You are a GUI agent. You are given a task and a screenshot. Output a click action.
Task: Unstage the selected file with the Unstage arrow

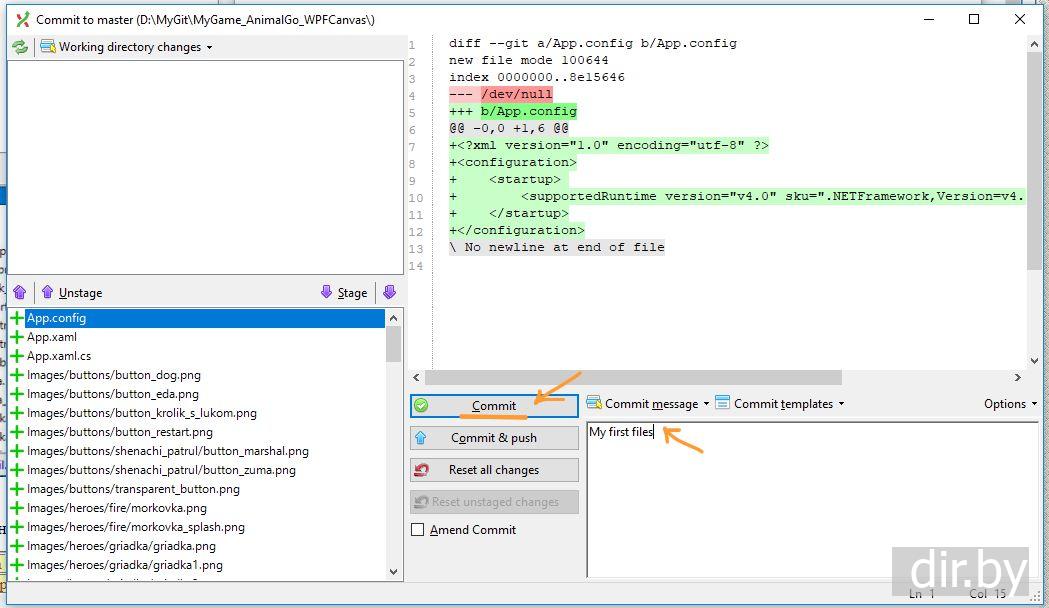(71, 292)
